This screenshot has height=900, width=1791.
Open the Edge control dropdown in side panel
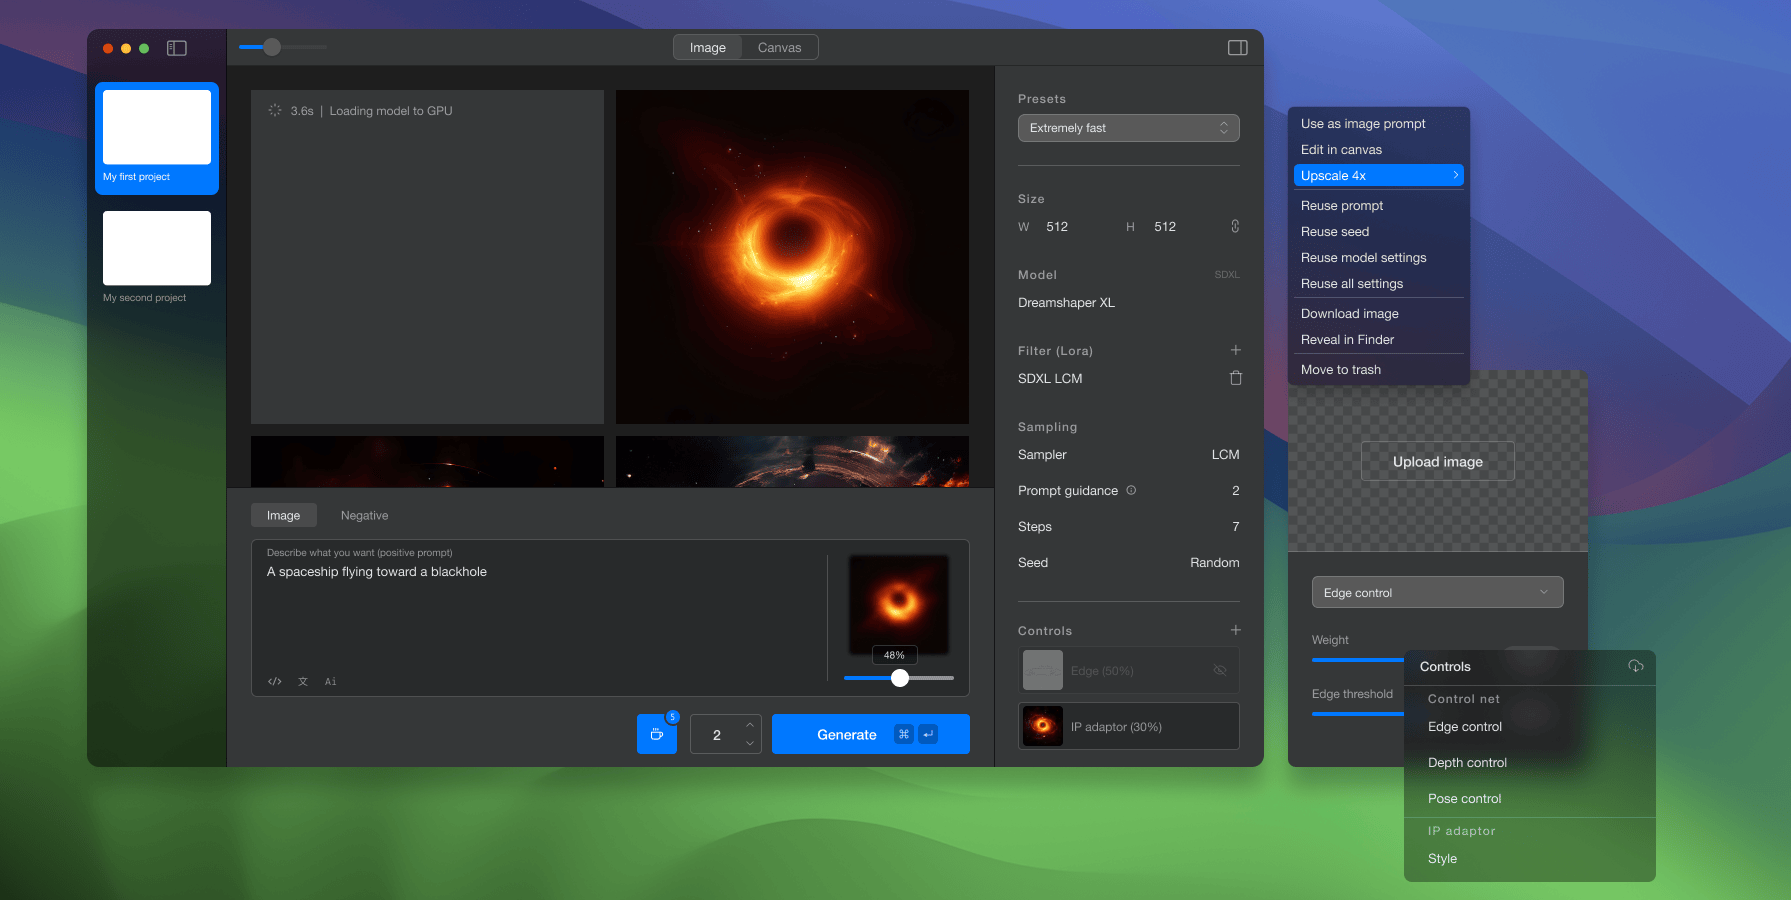pos(1438,592)
